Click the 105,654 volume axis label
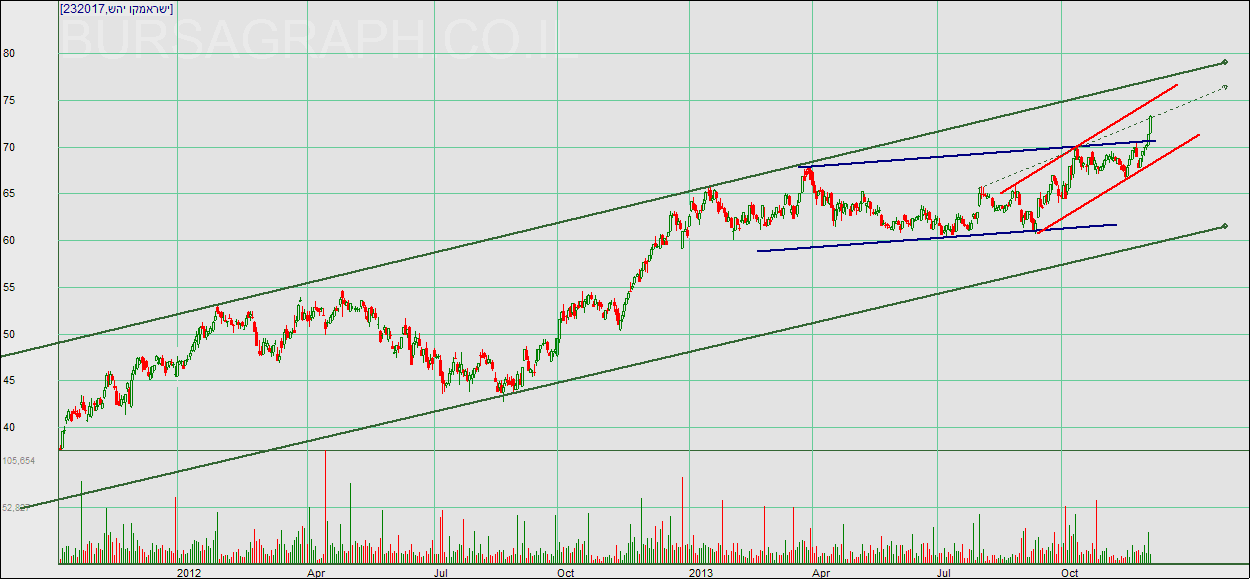Screen dimensions: 1250x579 [x=19, y=461]
